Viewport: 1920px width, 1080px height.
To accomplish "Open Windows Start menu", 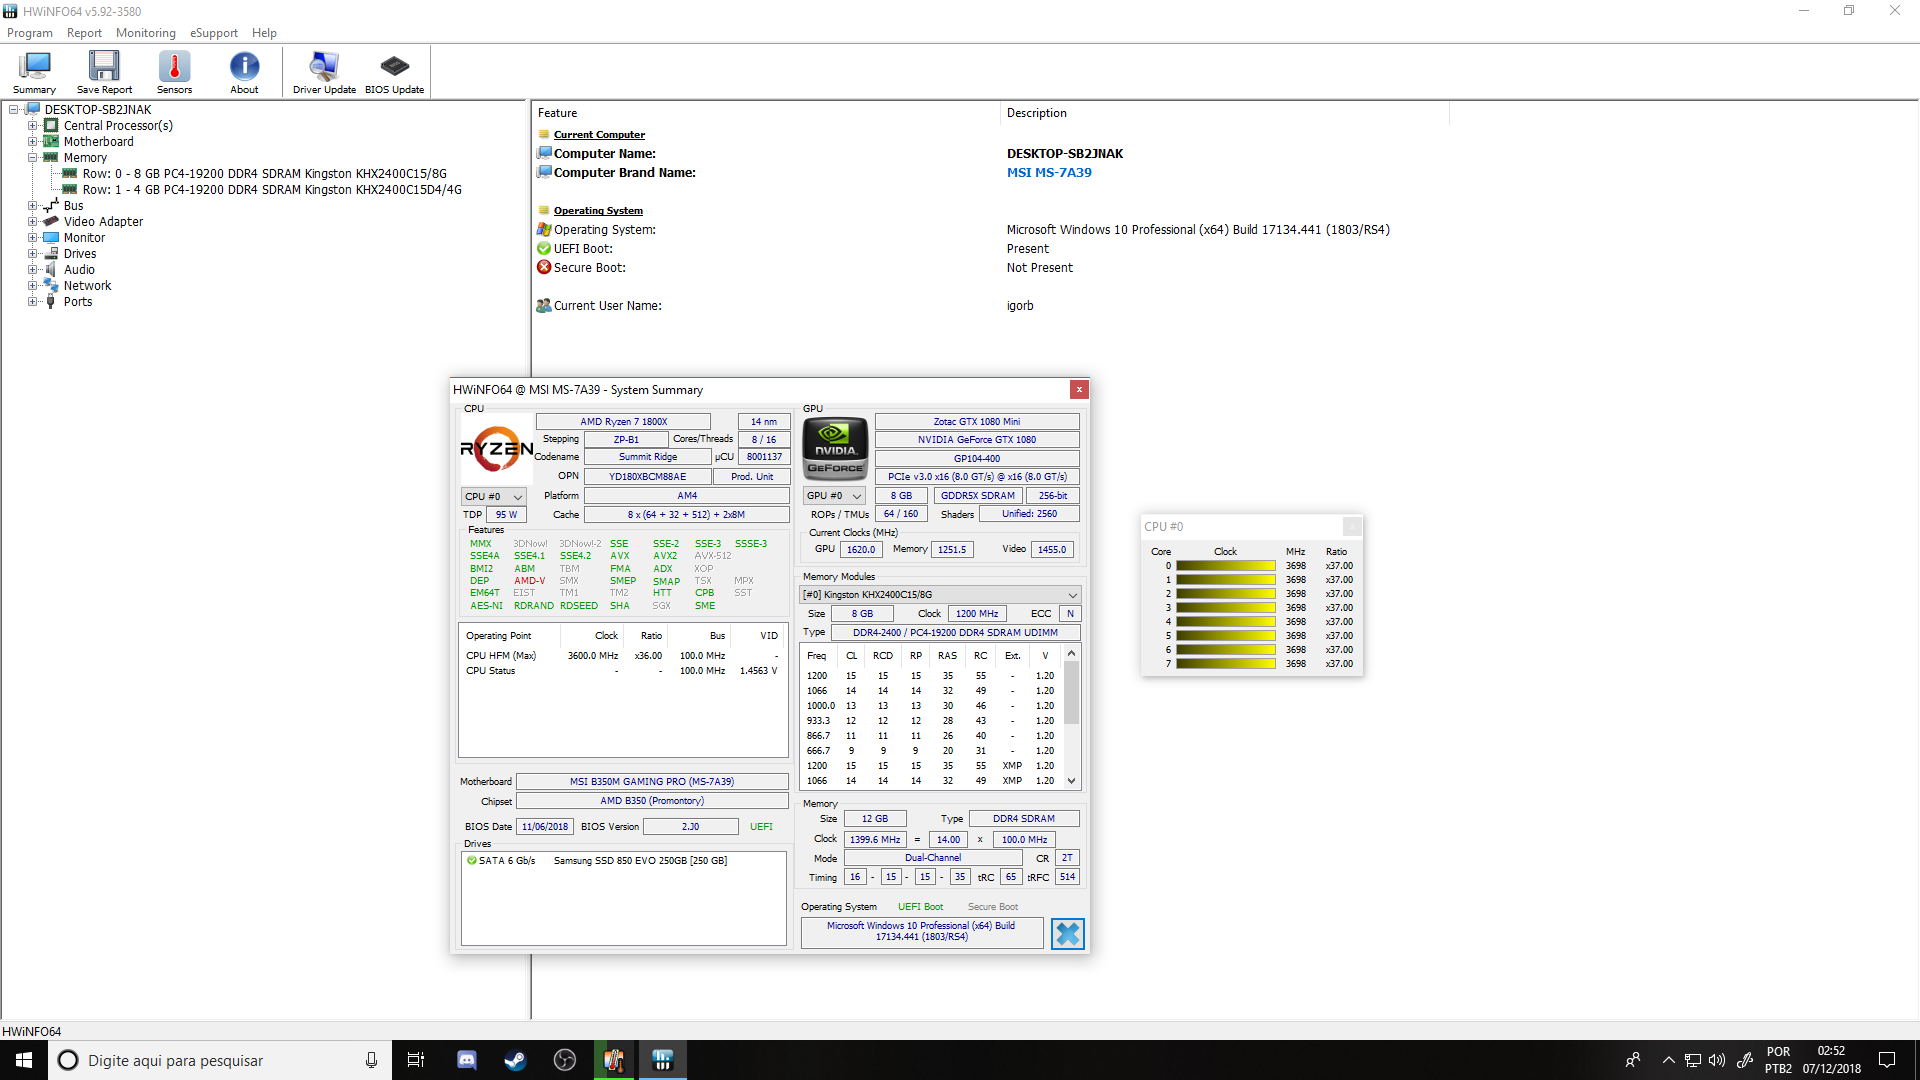I will tap(24, 1060).
